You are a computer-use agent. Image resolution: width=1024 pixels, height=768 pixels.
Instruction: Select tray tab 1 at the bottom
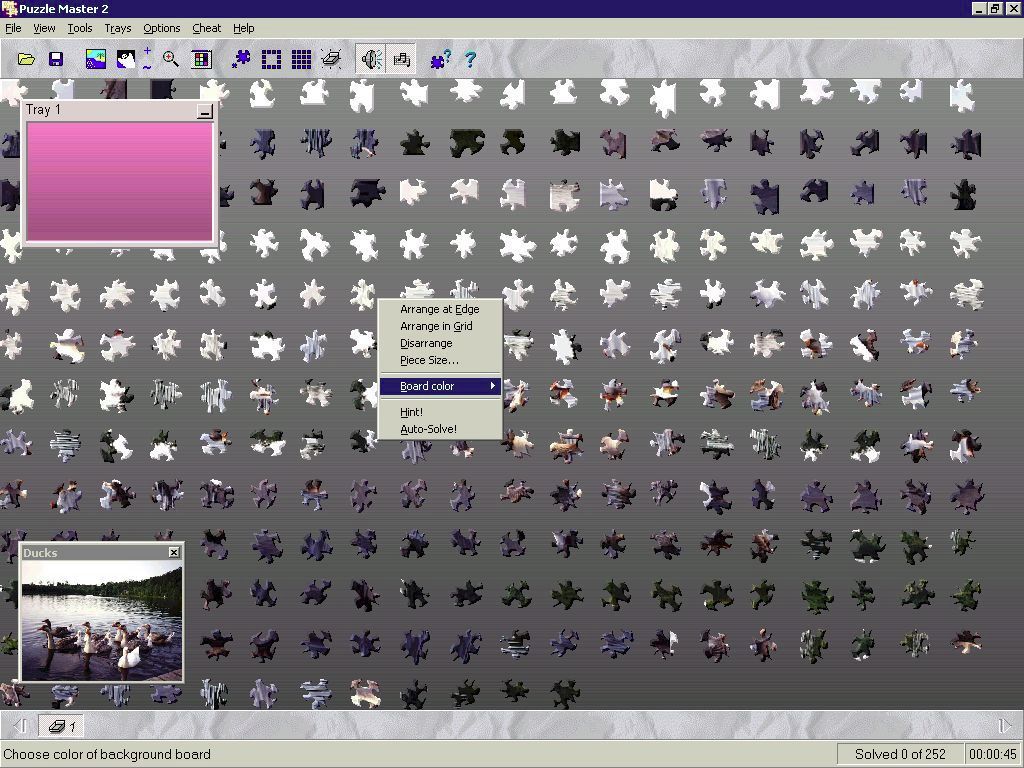(x=64, y=726)
